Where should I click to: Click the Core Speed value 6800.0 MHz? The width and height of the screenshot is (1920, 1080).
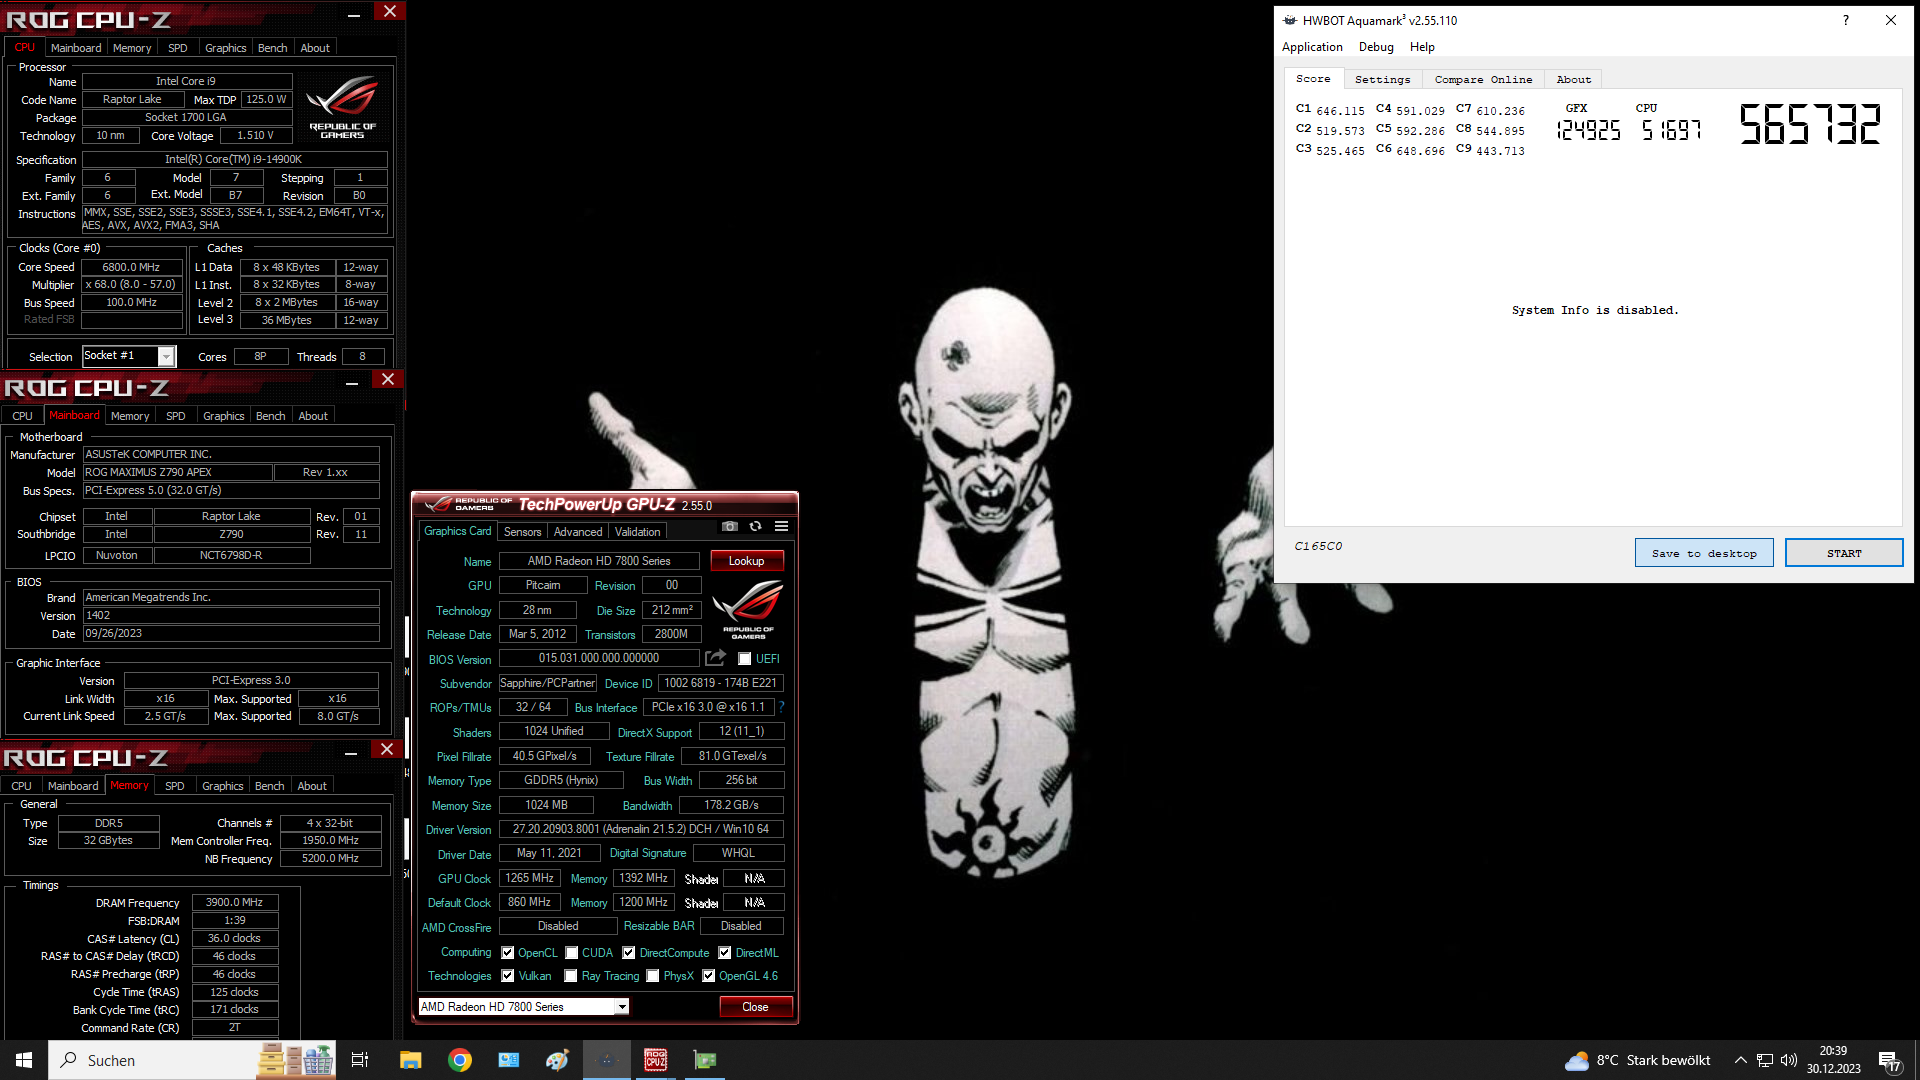(131, 267)
